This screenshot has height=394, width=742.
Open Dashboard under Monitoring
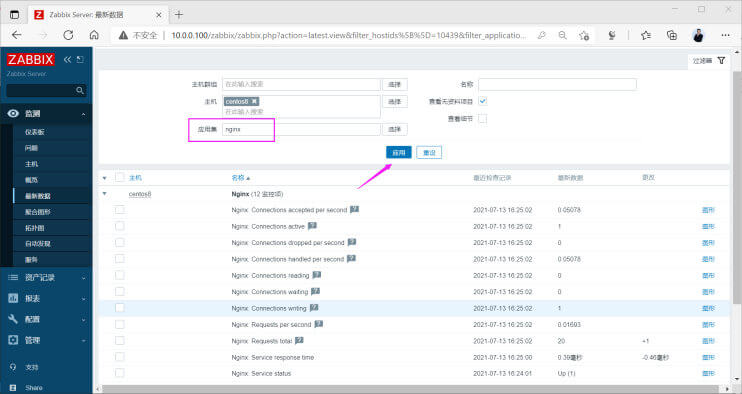pos(35,132)
